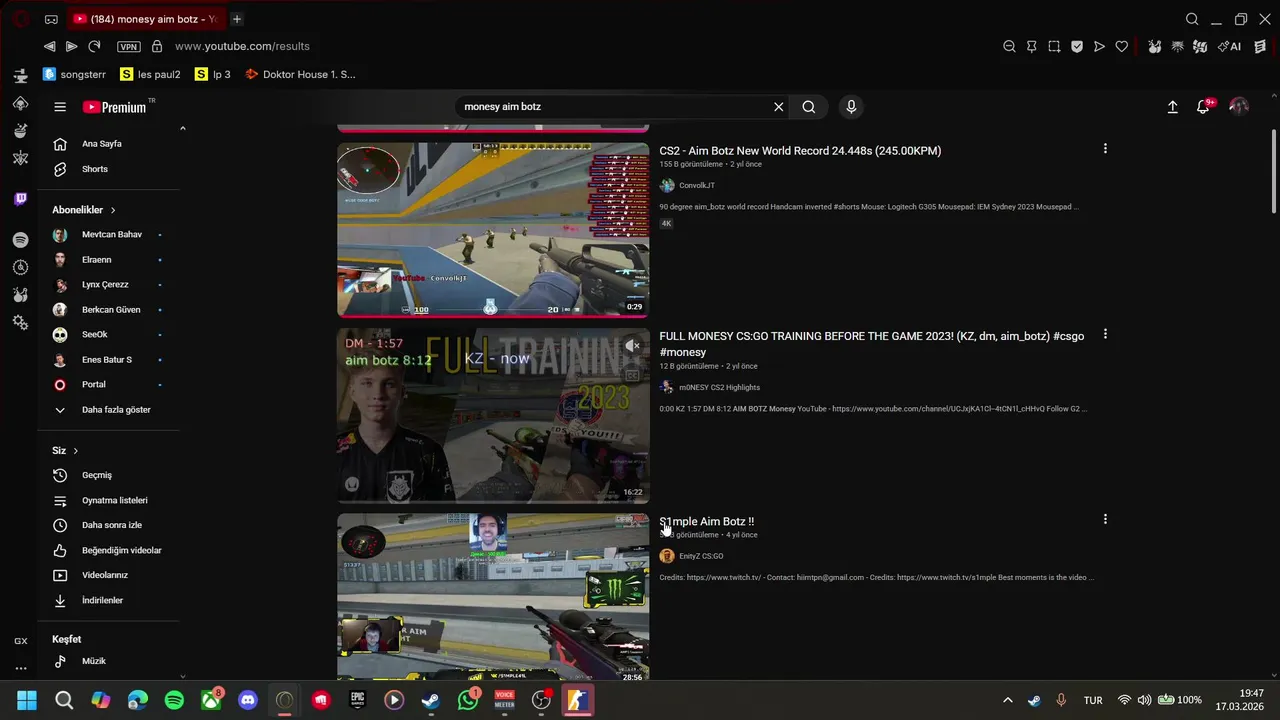Open options menu for CS2 Aim Botz video

1105,149
